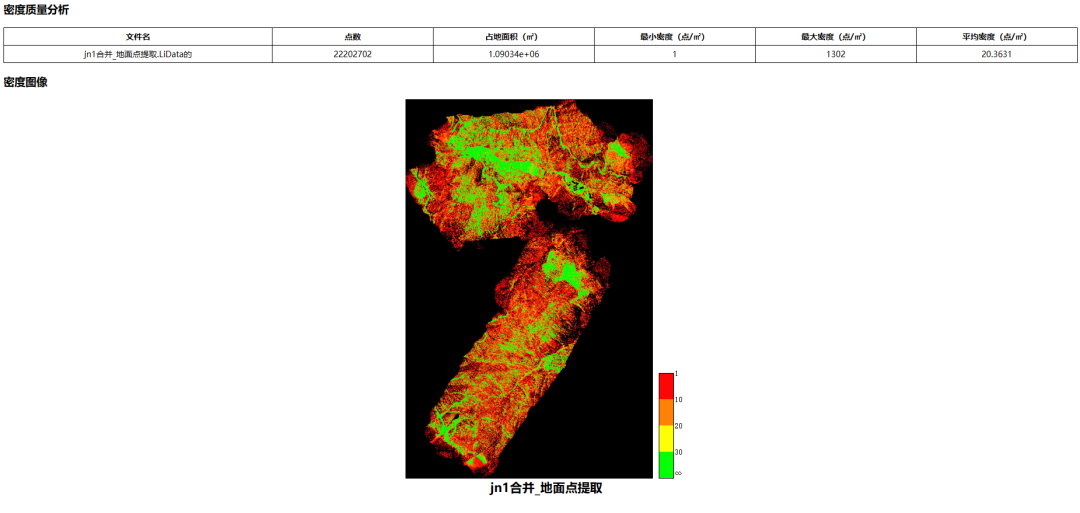This screenshot has width=1080, height=513.
Task: Click the legend label 10
Action: coord(678,399)
